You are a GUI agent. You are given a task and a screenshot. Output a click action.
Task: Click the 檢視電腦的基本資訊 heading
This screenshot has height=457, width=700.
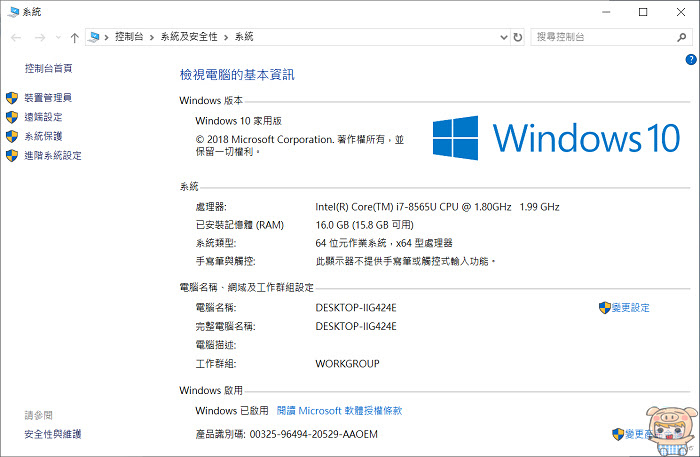[x=237, y=75]
